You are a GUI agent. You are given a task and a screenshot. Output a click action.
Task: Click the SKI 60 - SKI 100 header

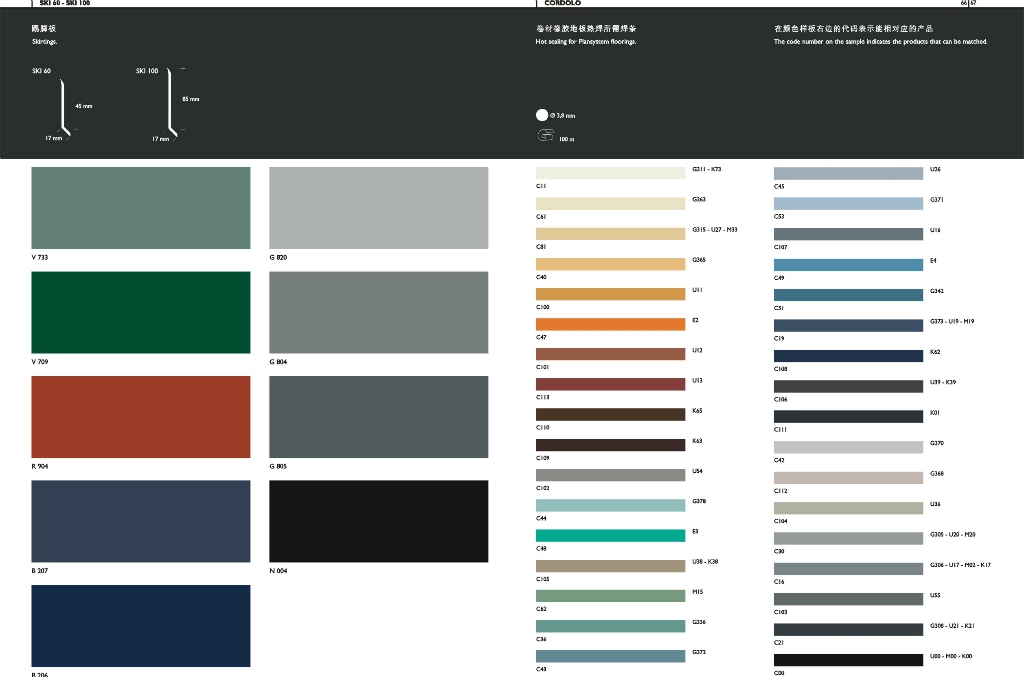(65, 3)
